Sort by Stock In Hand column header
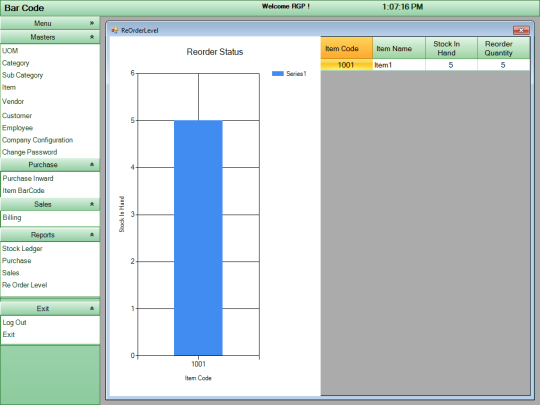Screen dimensions: 540x405 point(451,48)
